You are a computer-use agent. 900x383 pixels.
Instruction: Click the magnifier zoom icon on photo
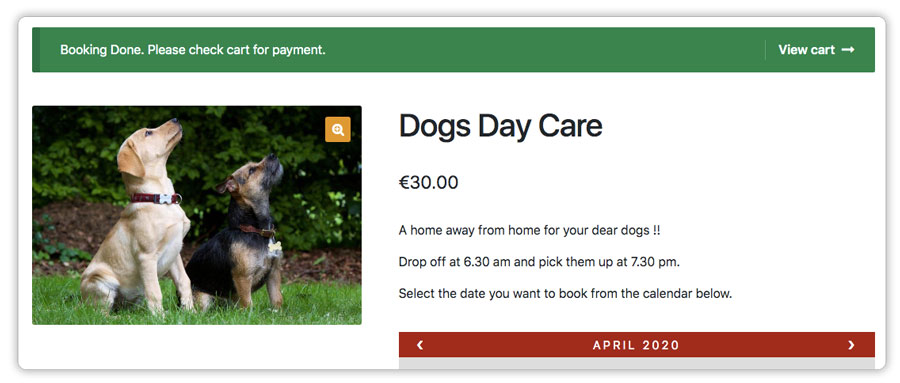[x=338, y=130]
